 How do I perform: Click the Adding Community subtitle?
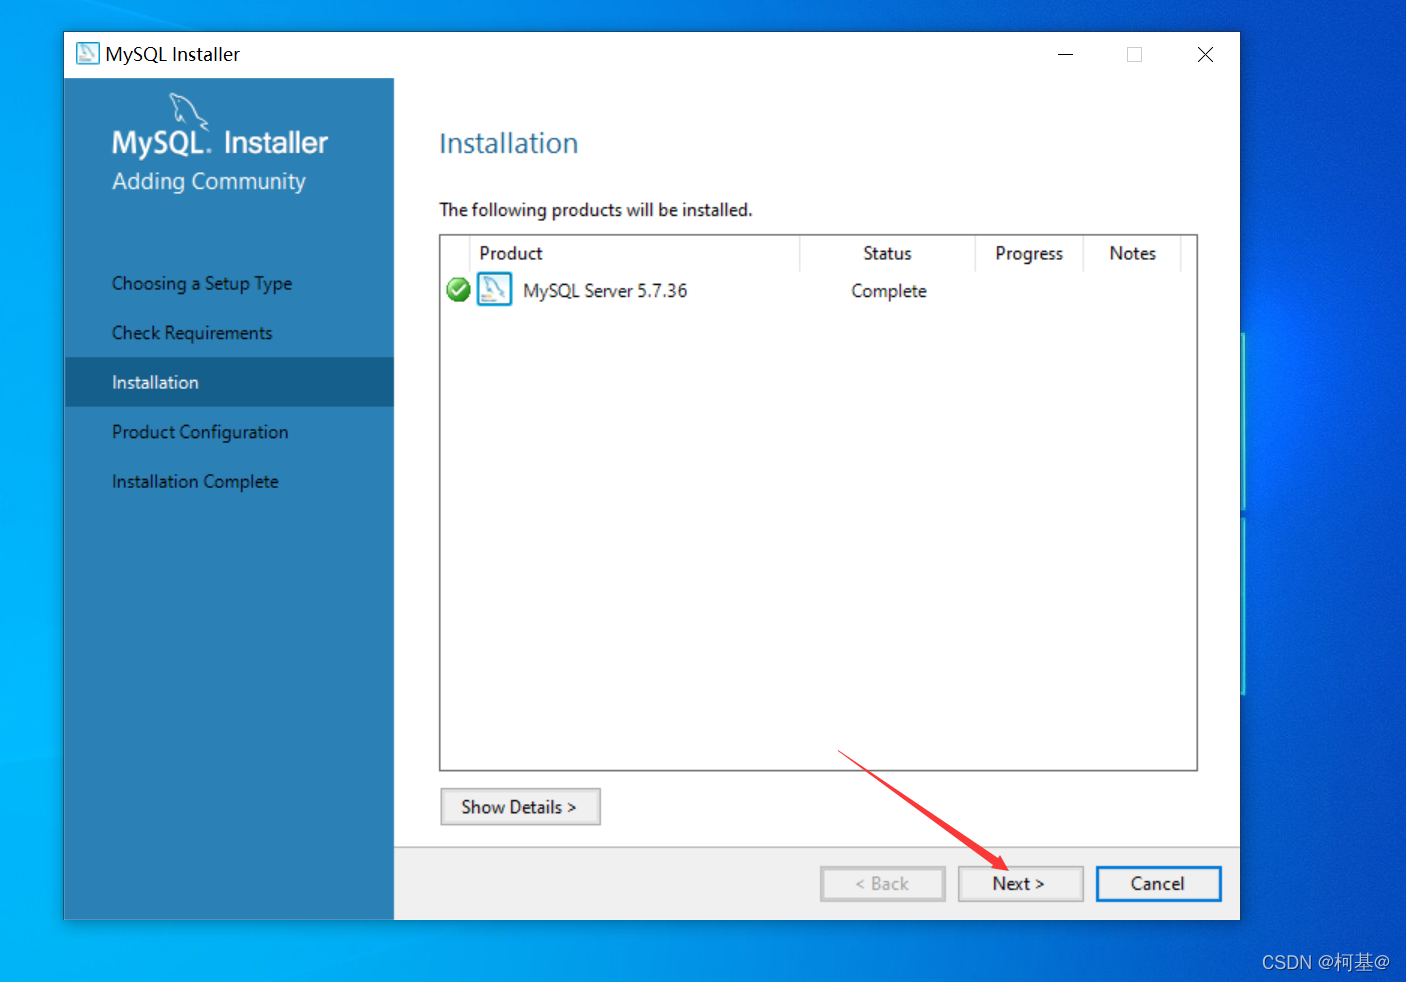click(209, 181)
